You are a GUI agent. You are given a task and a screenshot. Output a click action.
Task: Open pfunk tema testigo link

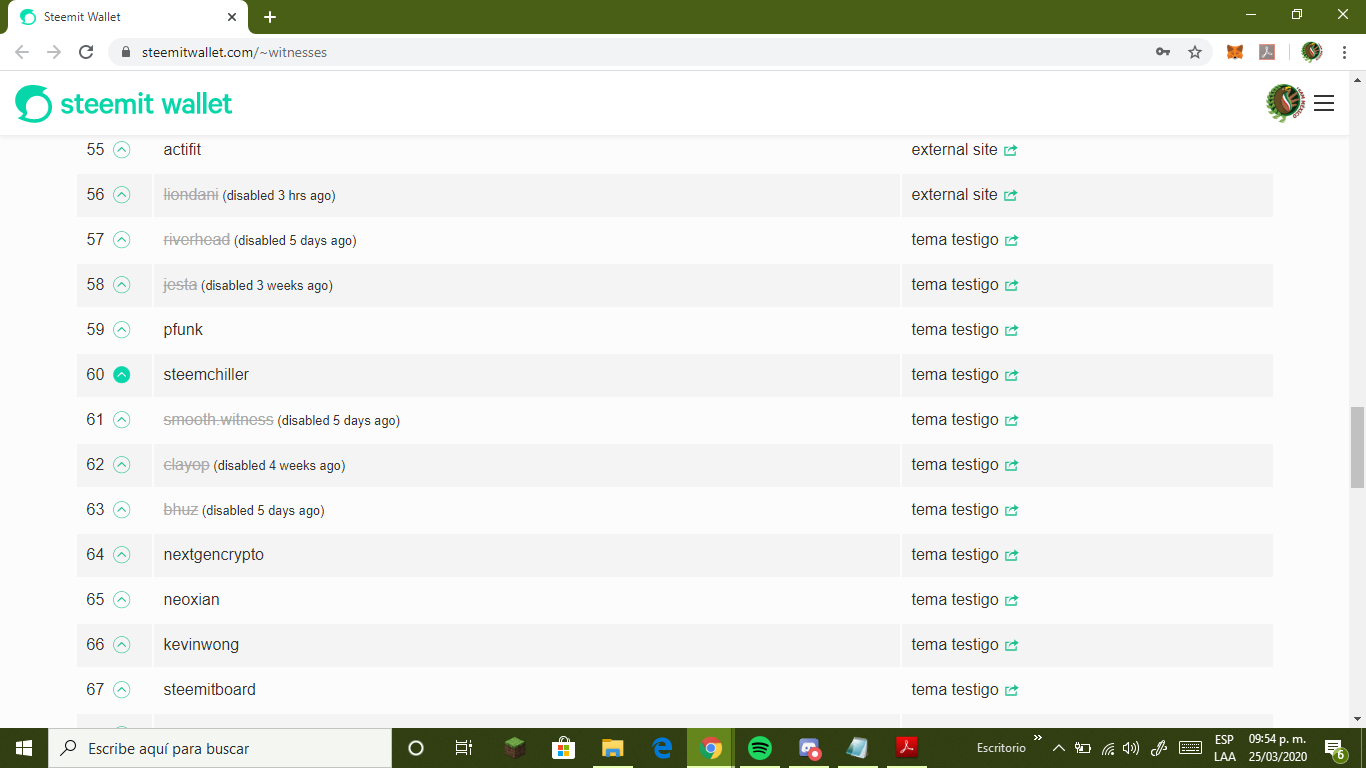pos(965,330)
